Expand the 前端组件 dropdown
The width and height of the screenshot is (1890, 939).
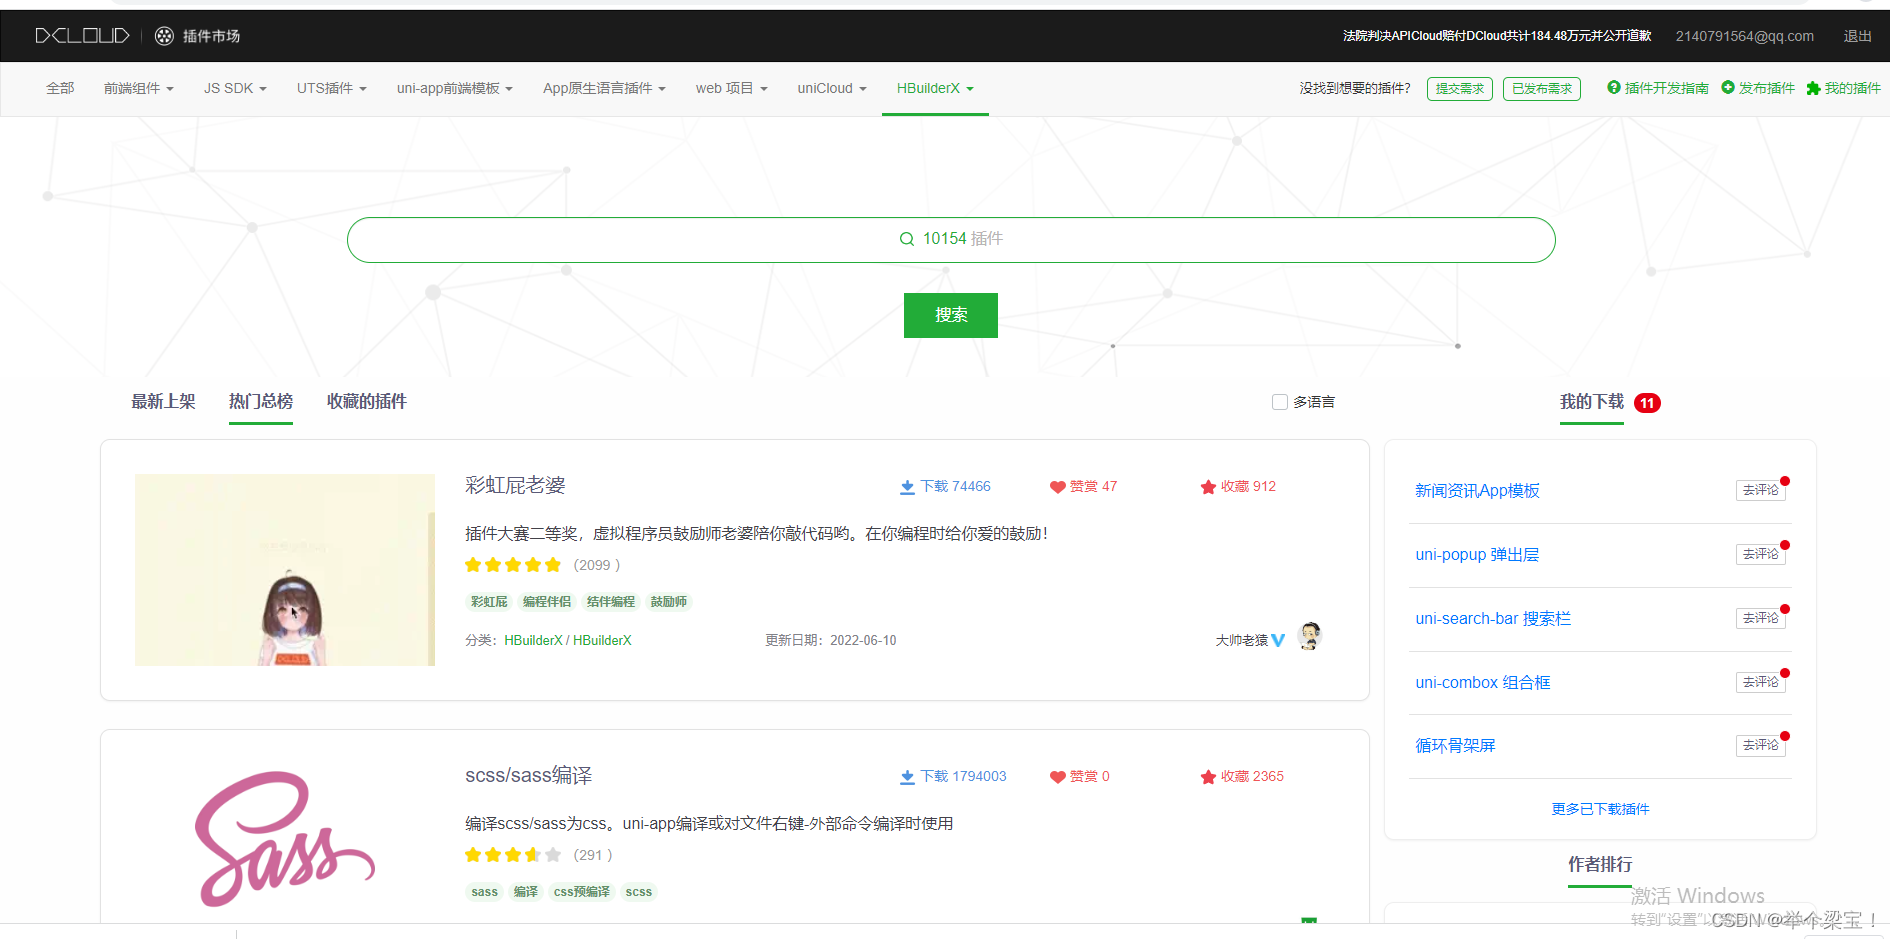(139, 88)
